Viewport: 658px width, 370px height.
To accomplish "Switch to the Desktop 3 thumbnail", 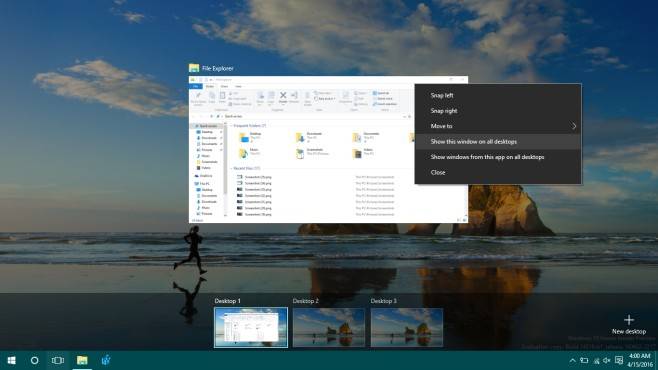I will (x=407, y=327).
